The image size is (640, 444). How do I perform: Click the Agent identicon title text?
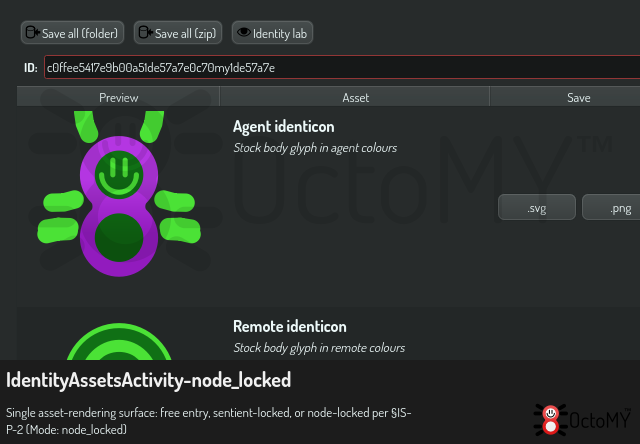click(284, 127)
